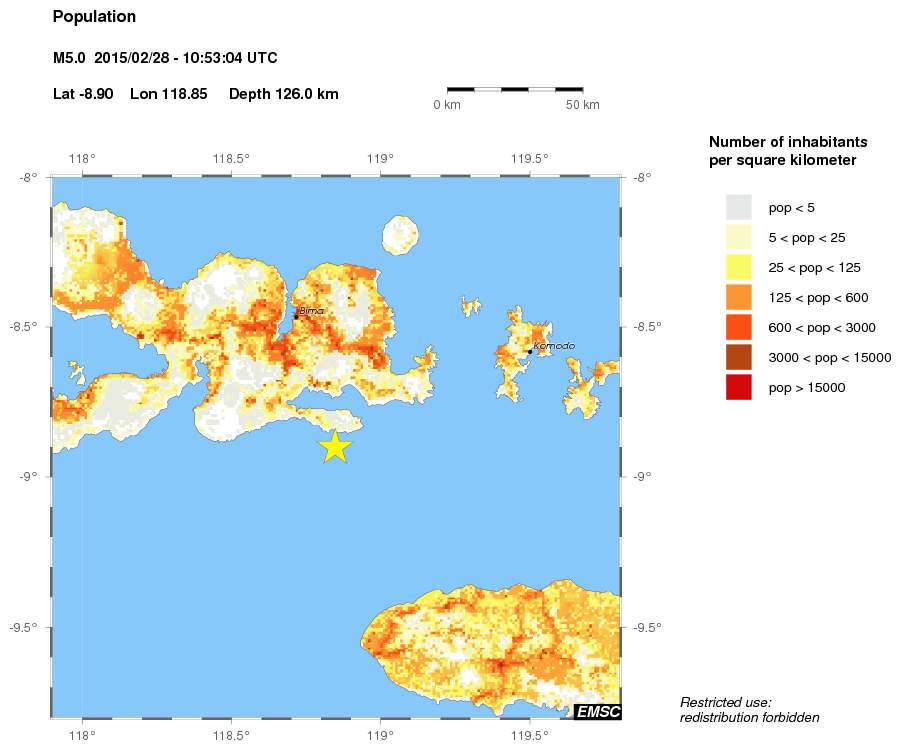Select the gray 'pop < 5' legend swatch

[738, 207]
